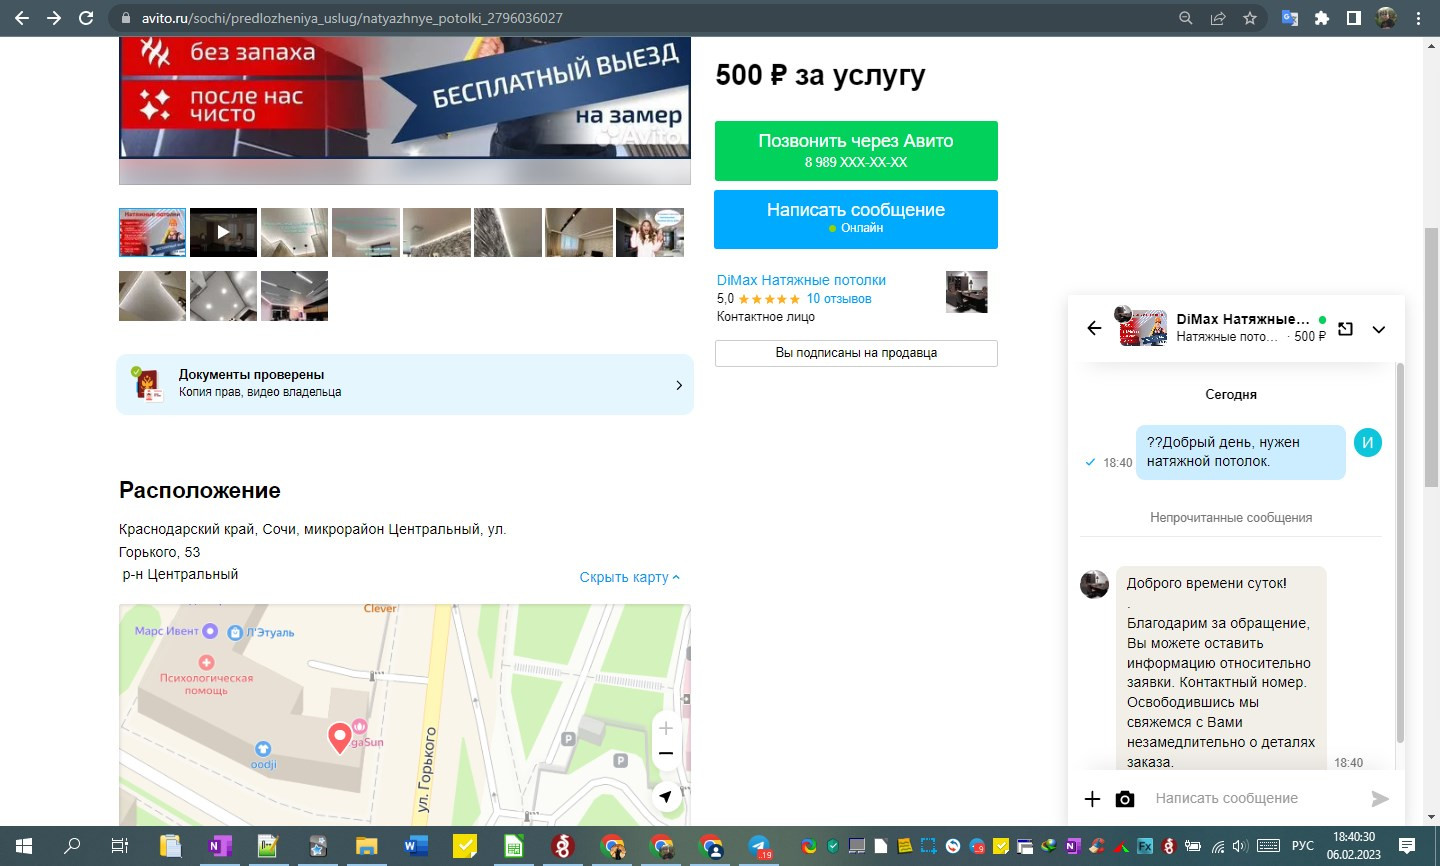
Task: Open the Windows notification center
Action: click(1406, 846)
